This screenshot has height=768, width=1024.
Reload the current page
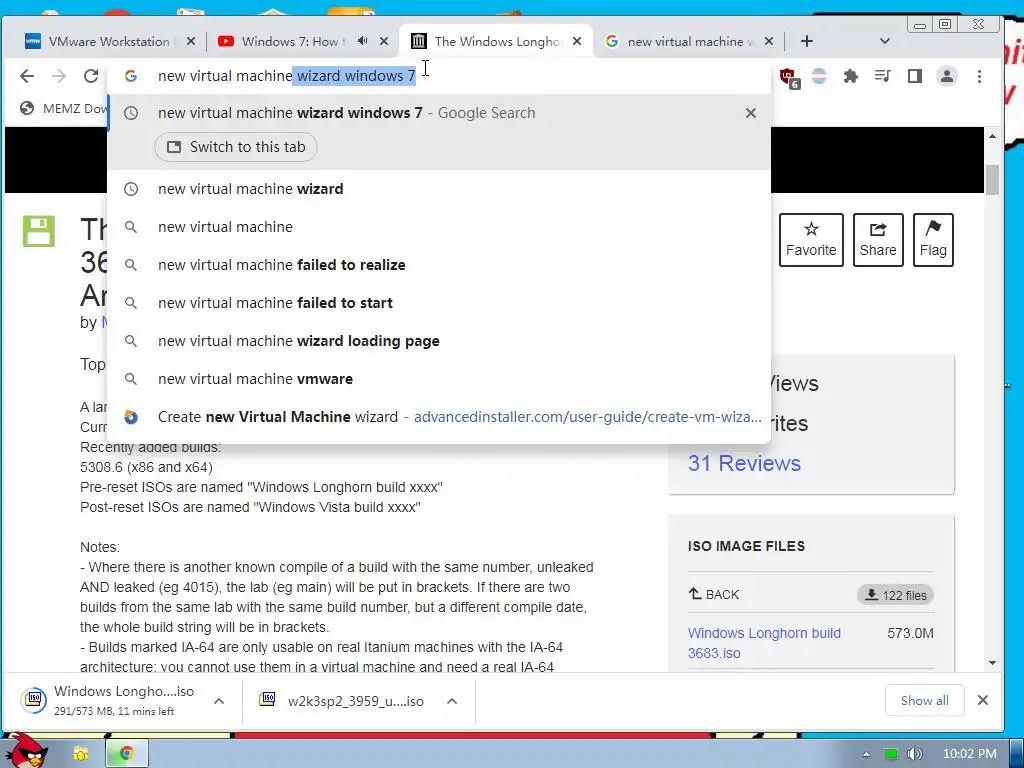(x=91, y=76)
